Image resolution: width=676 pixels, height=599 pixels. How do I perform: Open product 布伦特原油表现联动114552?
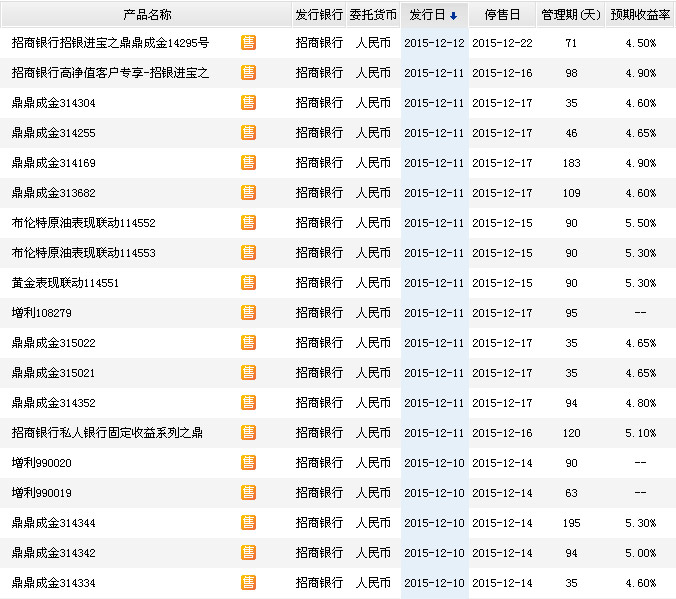pyautogui.click(x=84, y=223)
